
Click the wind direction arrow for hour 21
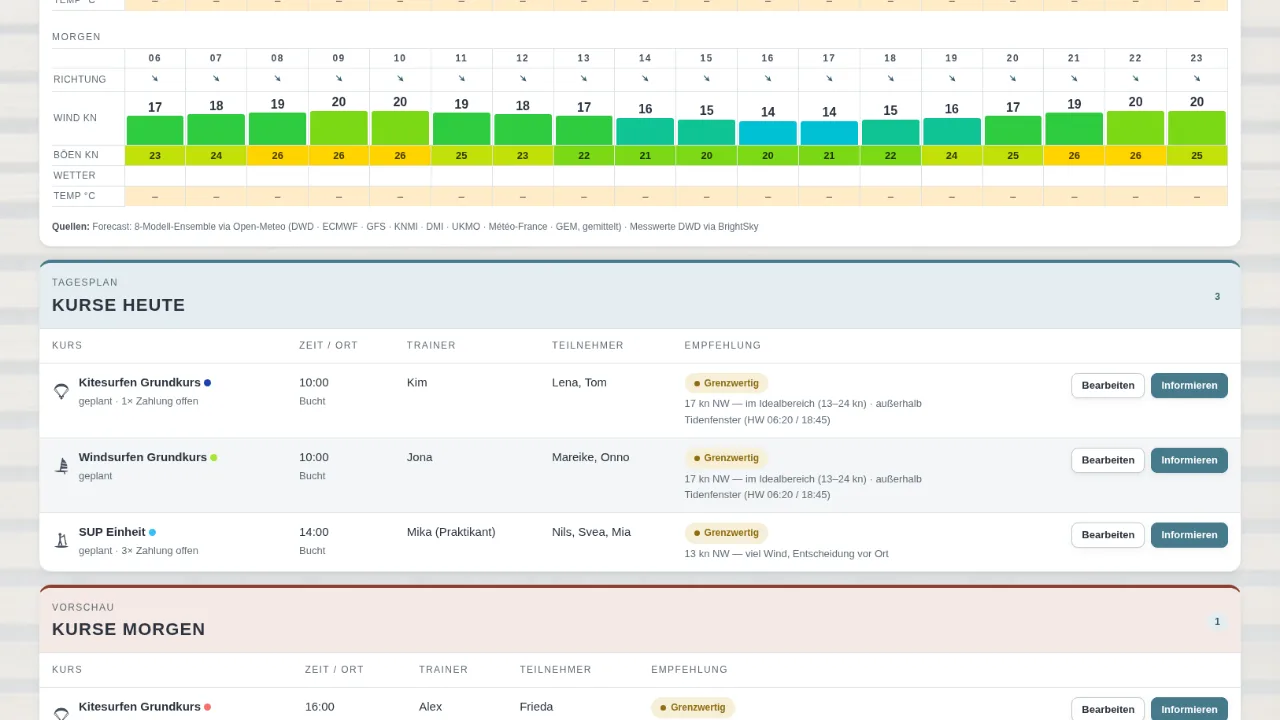1074,78
